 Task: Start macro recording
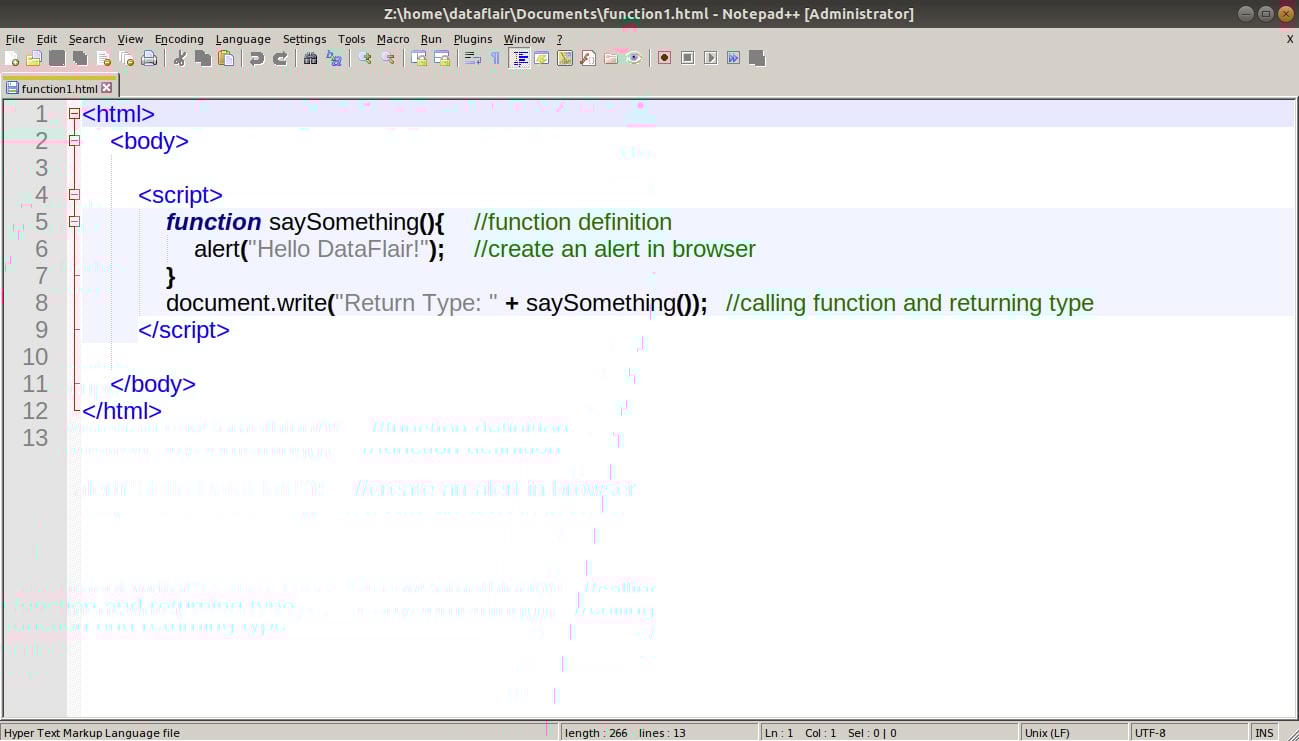click(665, 58)
